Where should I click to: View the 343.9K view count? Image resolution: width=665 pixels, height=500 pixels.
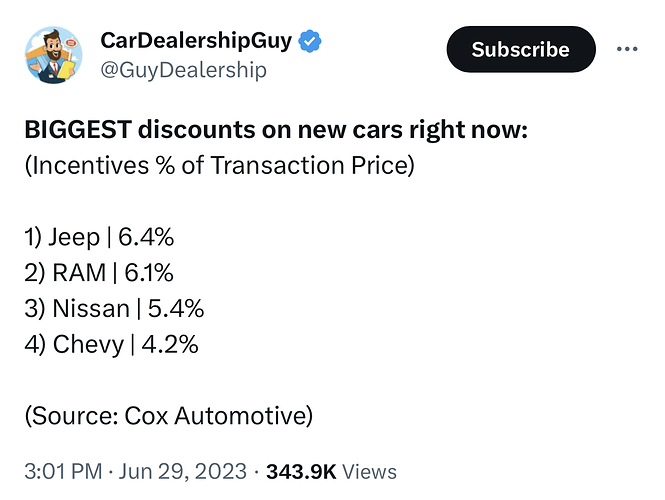[301, 471]
